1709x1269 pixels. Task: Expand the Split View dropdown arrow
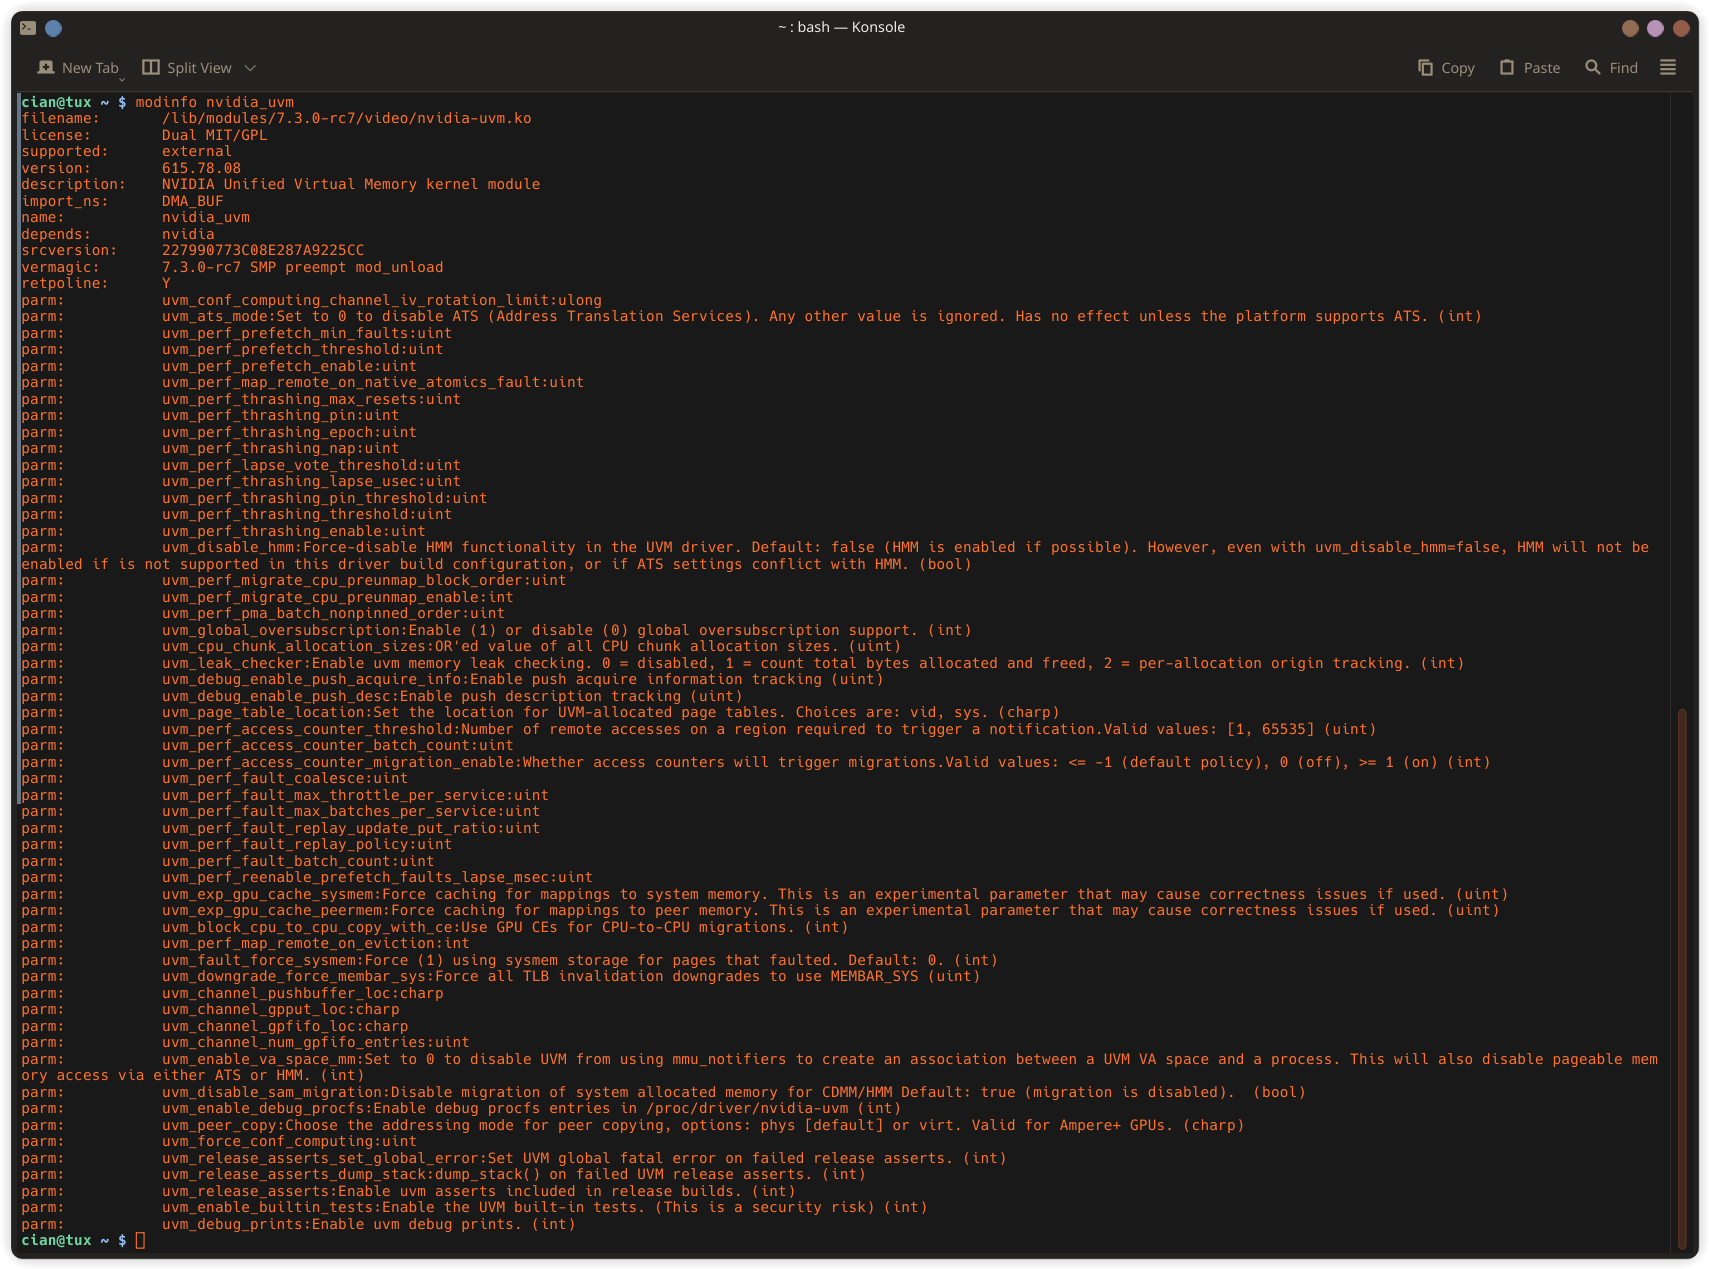[x=250, y=68]
